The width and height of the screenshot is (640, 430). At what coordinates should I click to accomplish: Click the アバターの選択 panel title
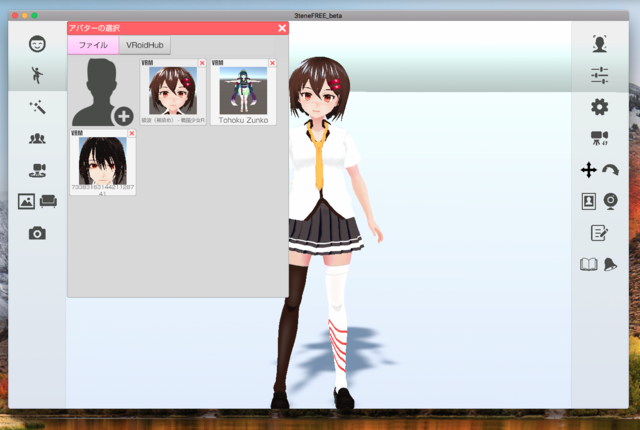click(x=94, y=28)
